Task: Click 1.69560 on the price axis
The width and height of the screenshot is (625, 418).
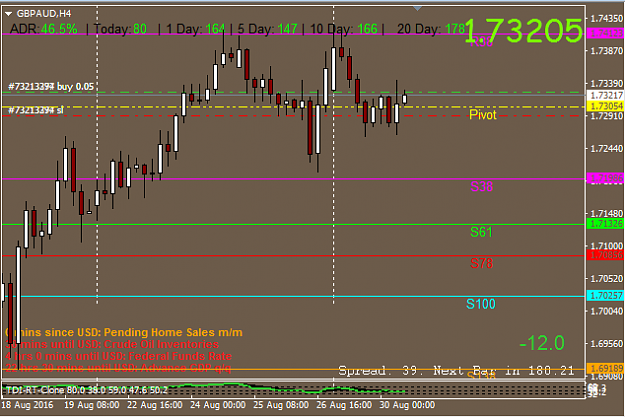Action: [606, 343]
